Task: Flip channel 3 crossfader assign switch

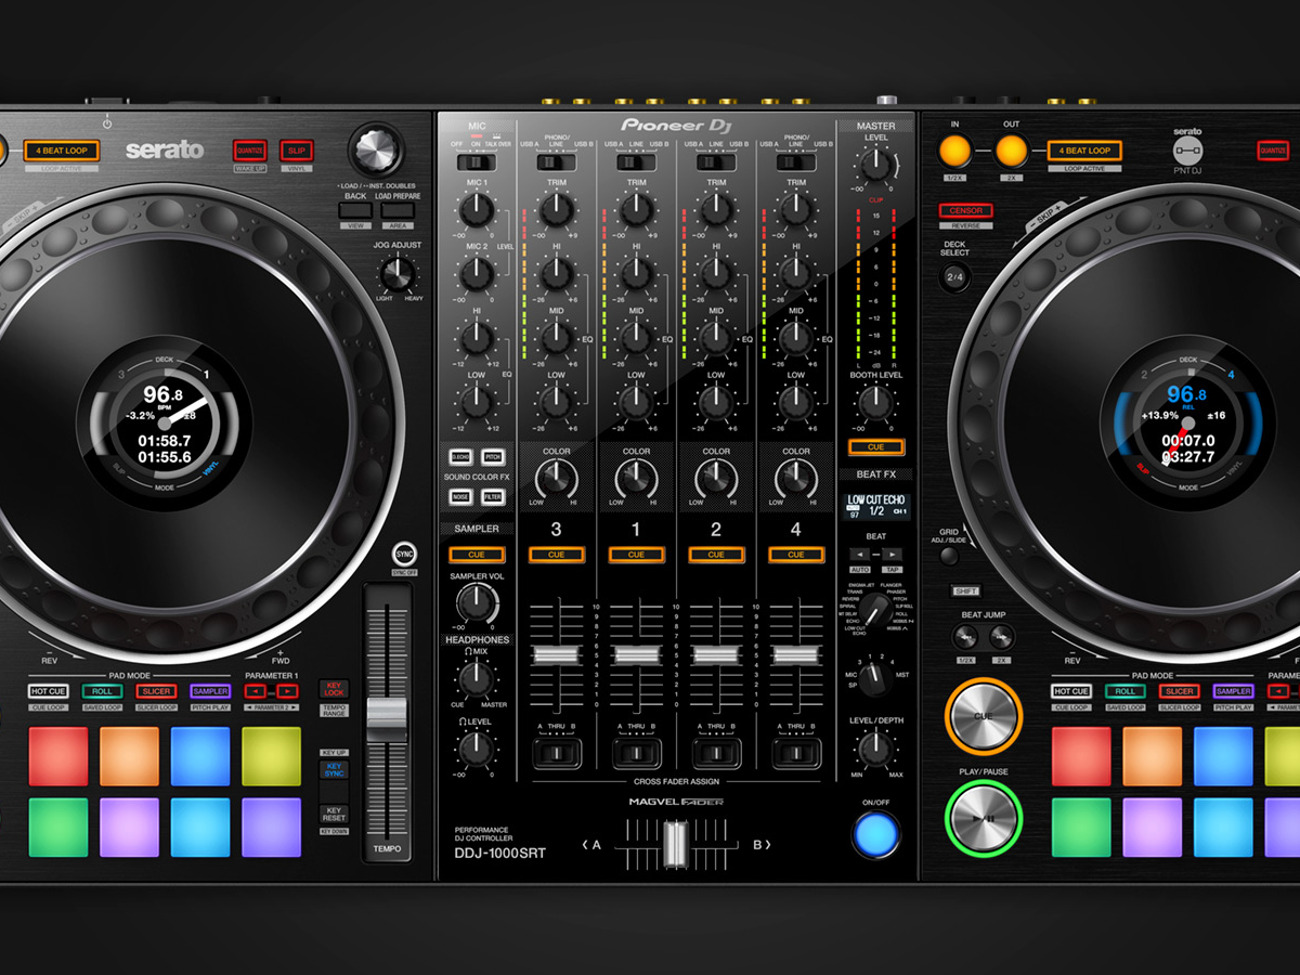Action: pyautogui.click(x=556, y=753)
